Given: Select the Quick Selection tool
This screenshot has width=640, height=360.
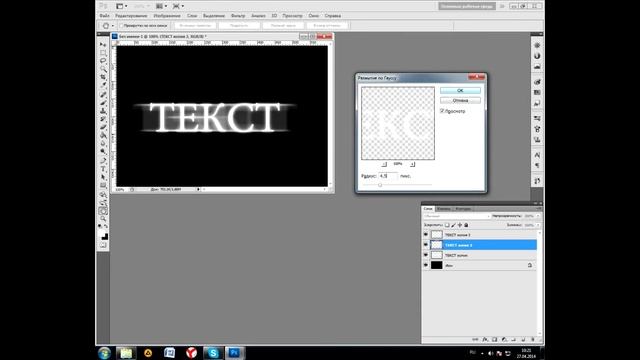Looking at the screenshot, I should click(x=103, y=69).
